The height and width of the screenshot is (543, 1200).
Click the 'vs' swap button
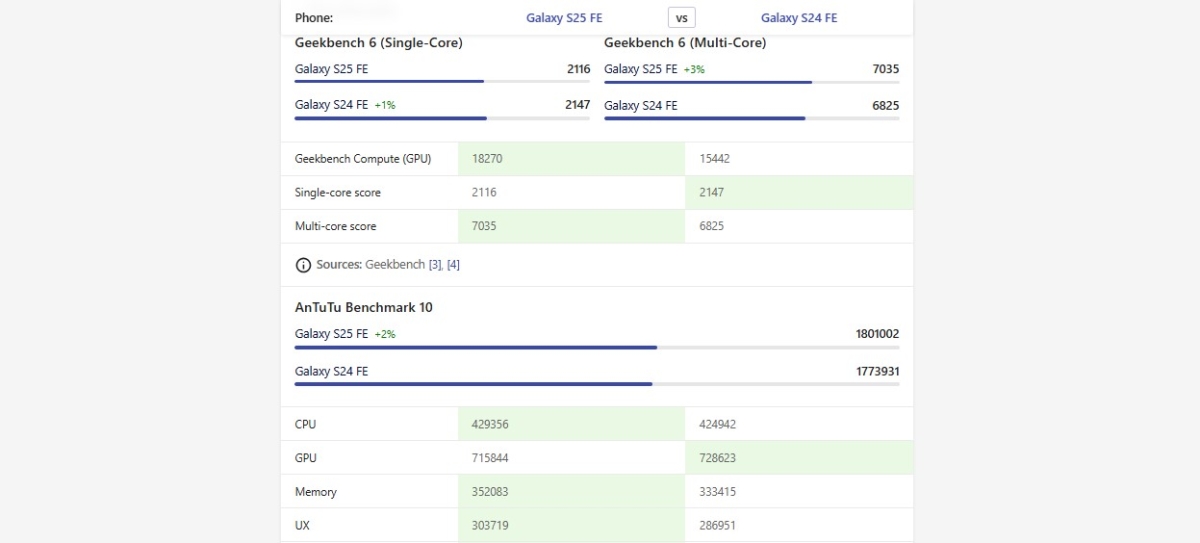coord(681,18)
